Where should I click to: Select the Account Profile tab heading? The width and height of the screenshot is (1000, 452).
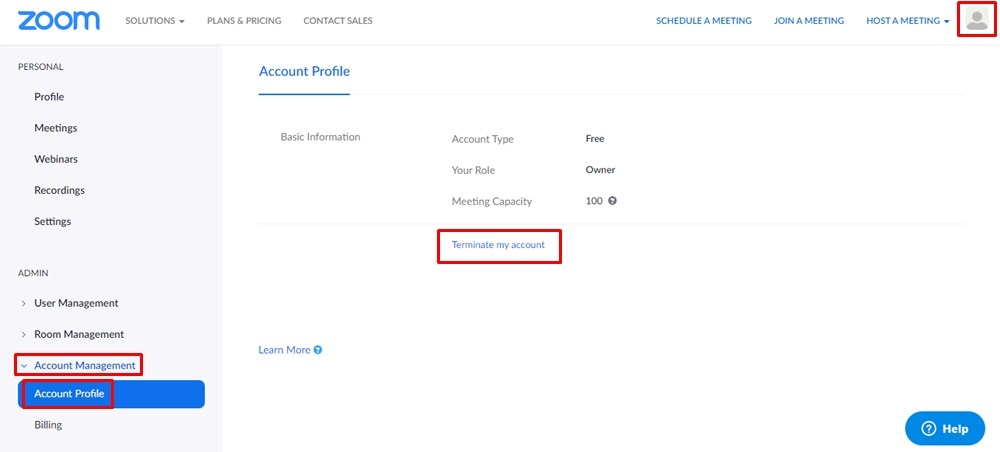point(304,71)
